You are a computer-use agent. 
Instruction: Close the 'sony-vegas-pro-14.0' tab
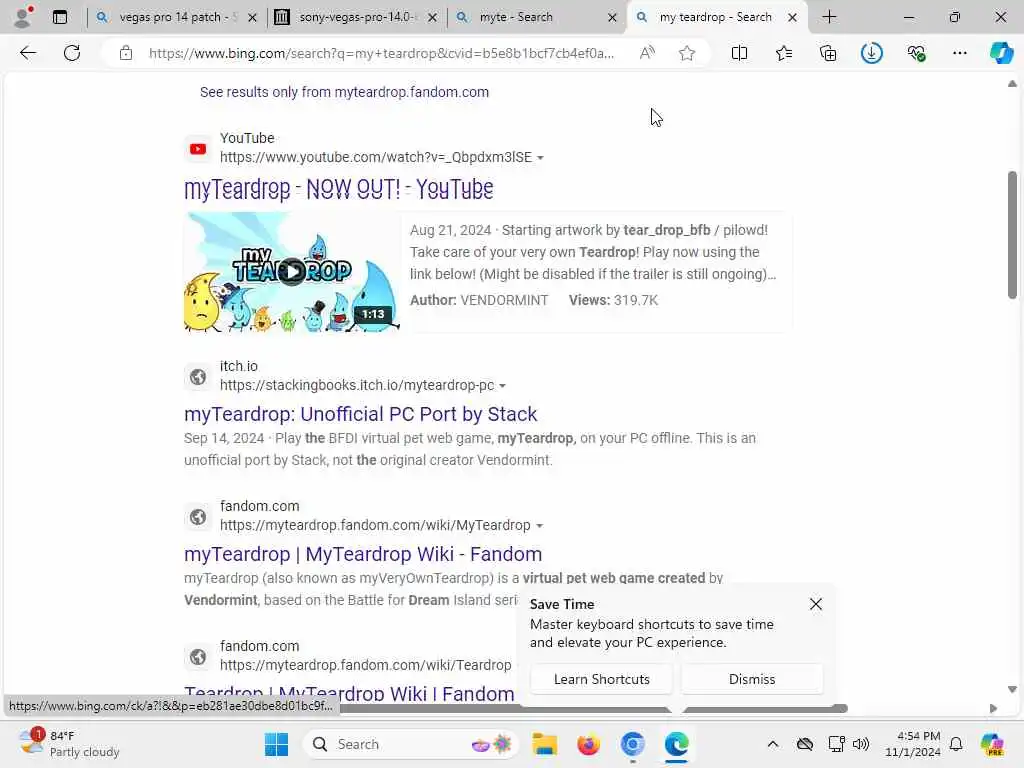pyautogui.click(x=432, y=18)
